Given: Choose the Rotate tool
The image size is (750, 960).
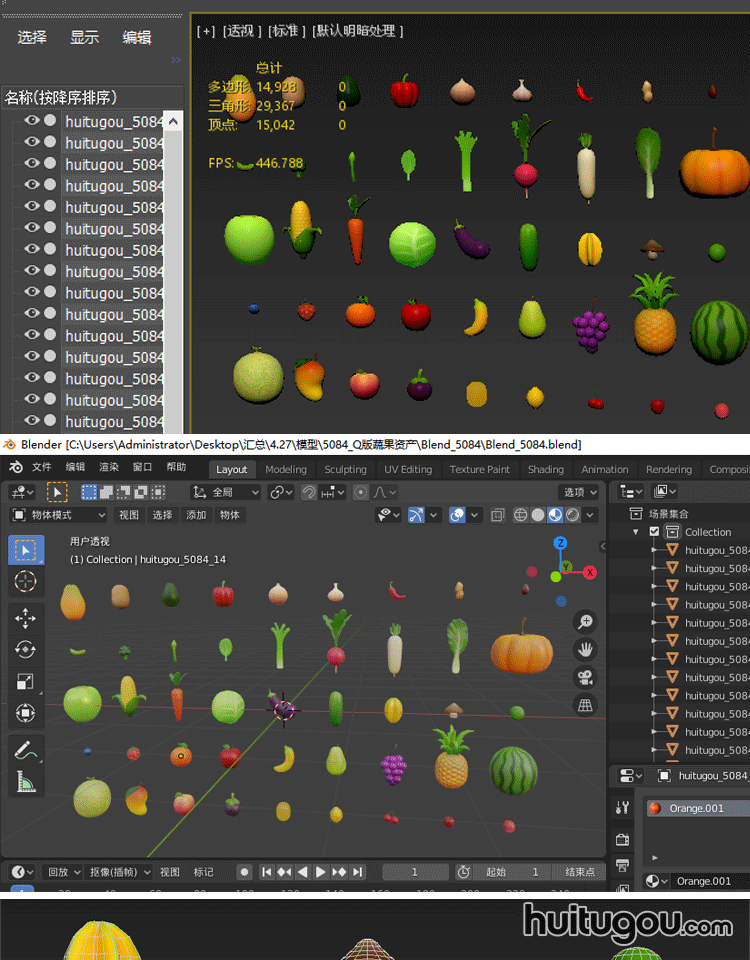Looking at the screenshot, I should (26, 650).
